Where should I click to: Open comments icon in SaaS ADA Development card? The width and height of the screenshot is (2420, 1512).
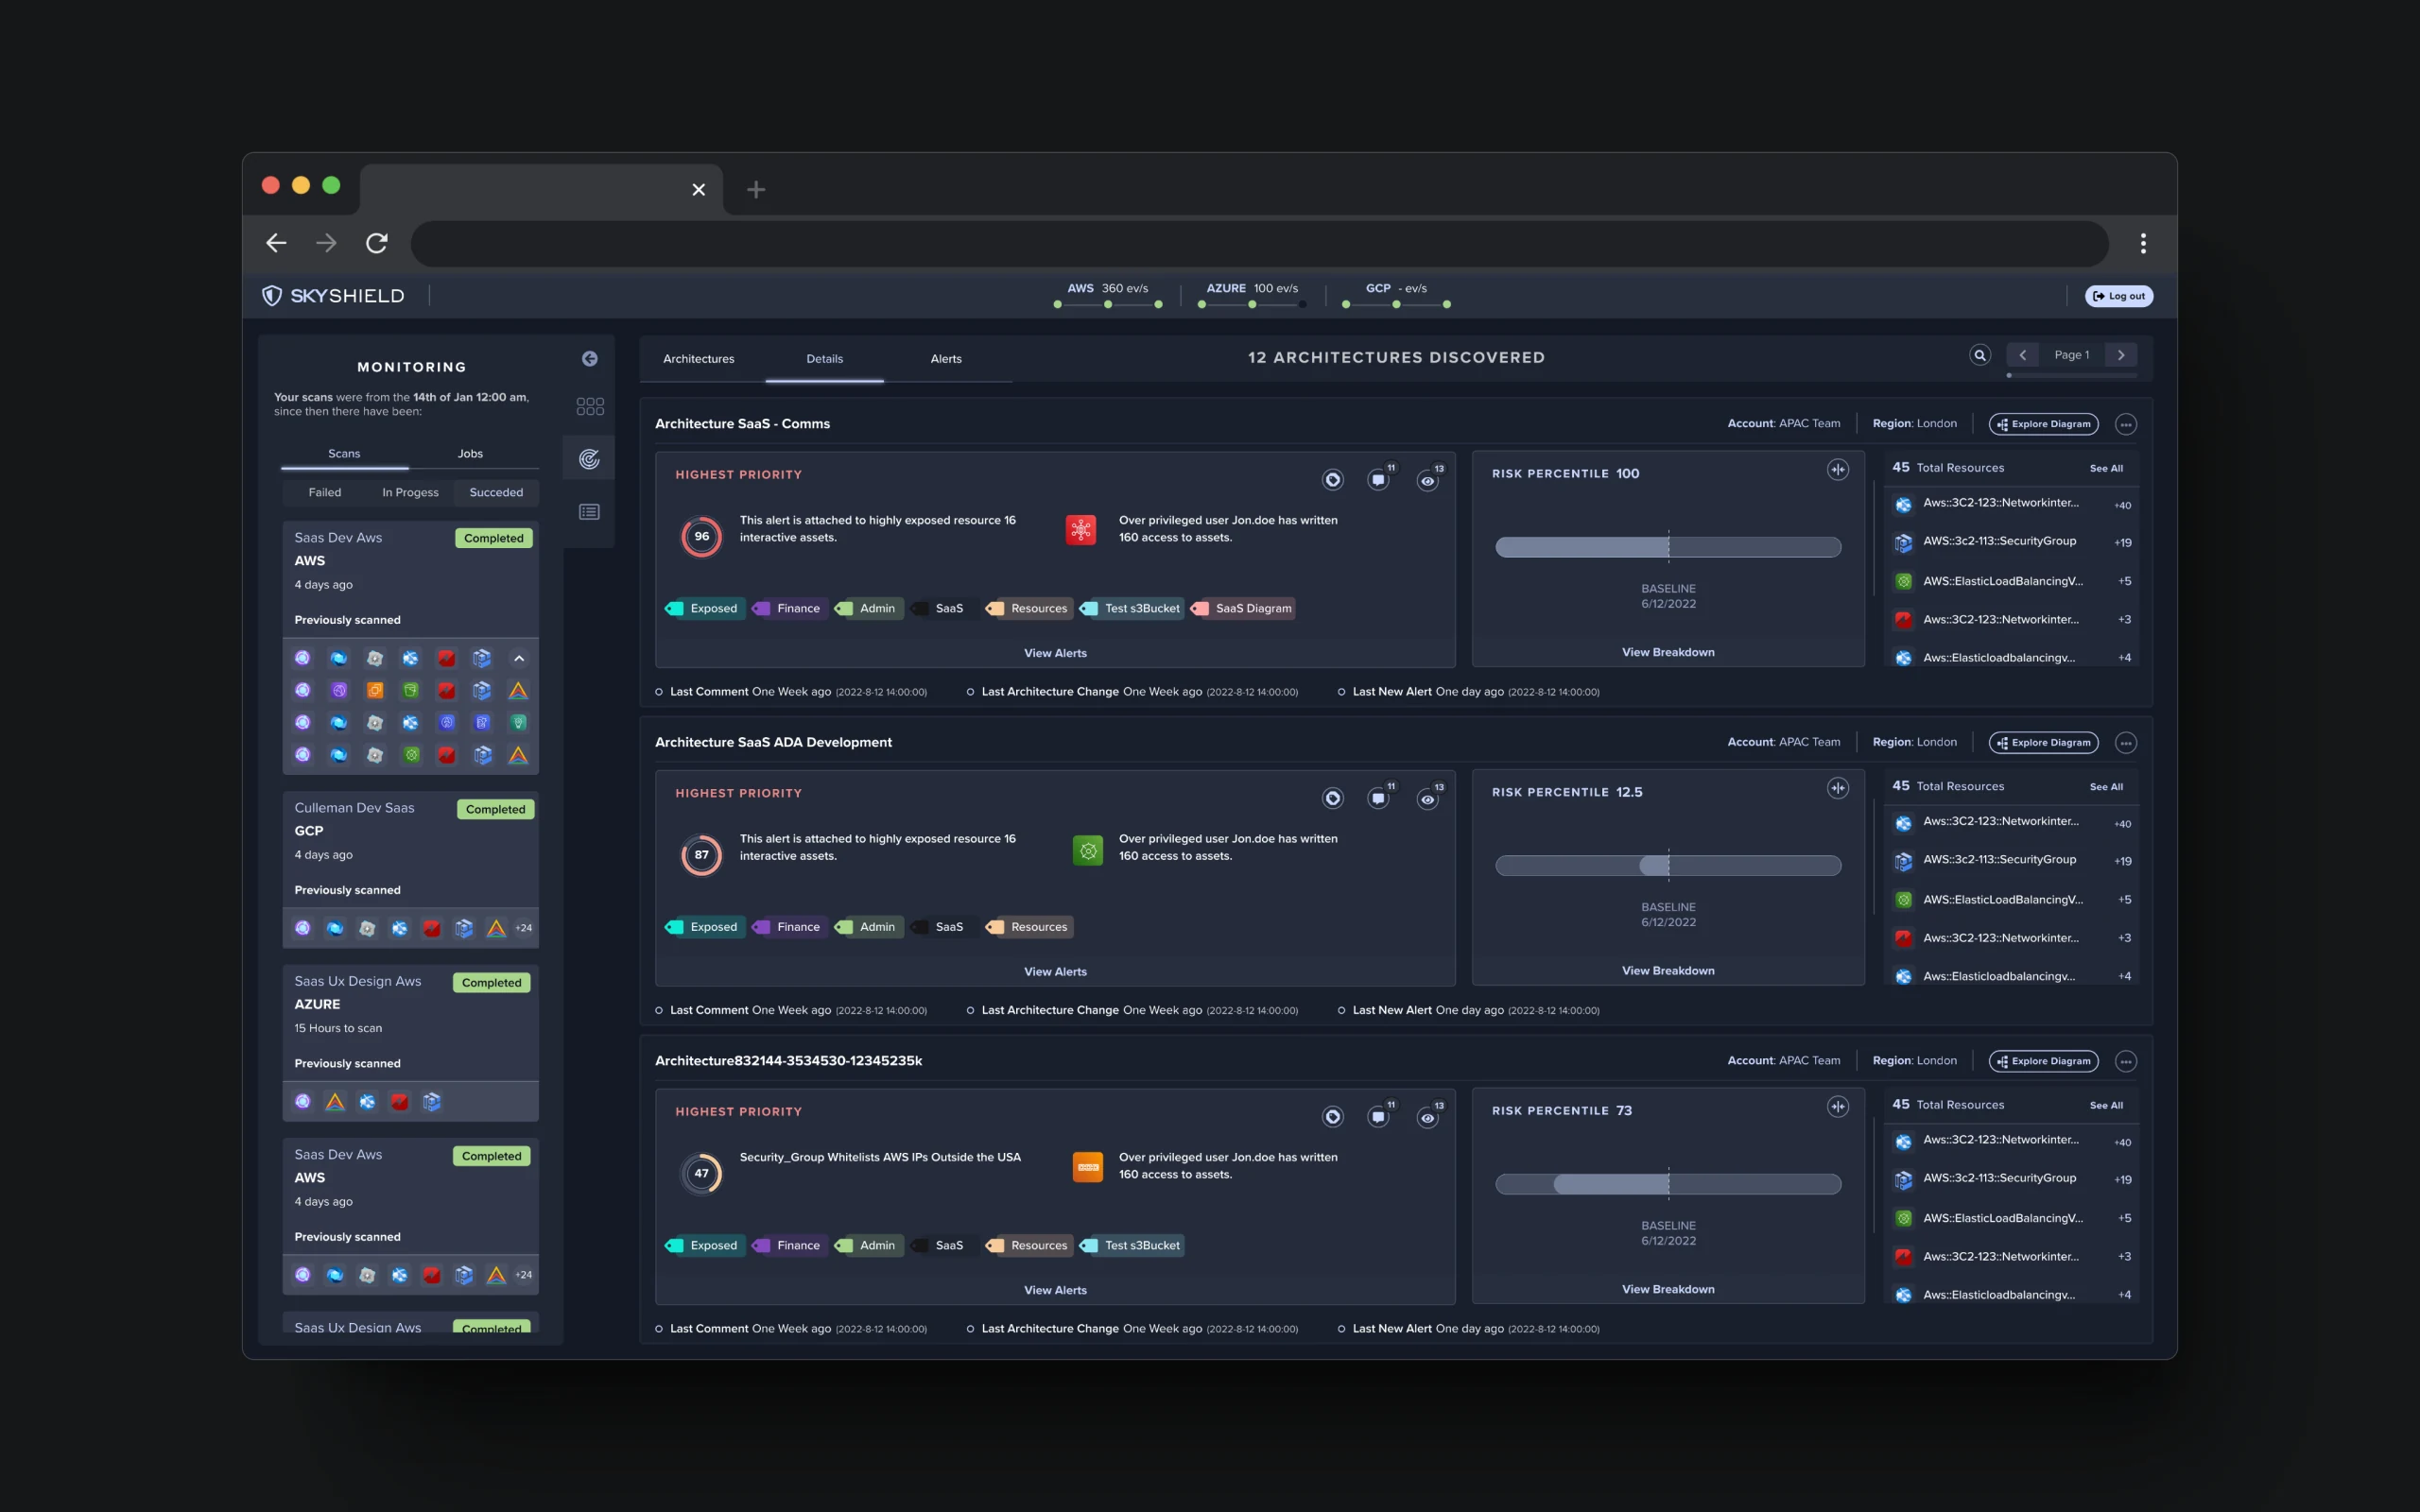click(x=1379, y=798)
